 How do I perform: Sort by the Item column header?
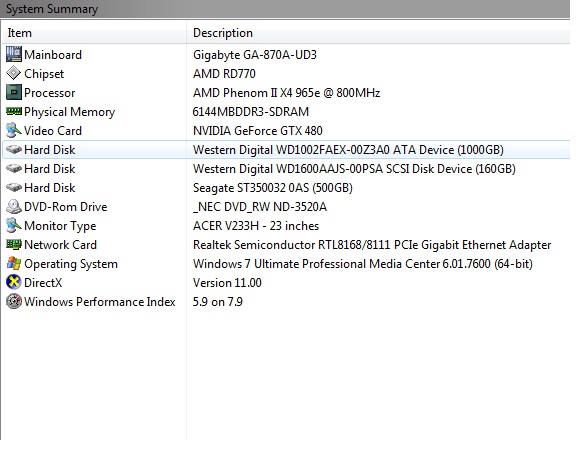[x=94, y=33]
